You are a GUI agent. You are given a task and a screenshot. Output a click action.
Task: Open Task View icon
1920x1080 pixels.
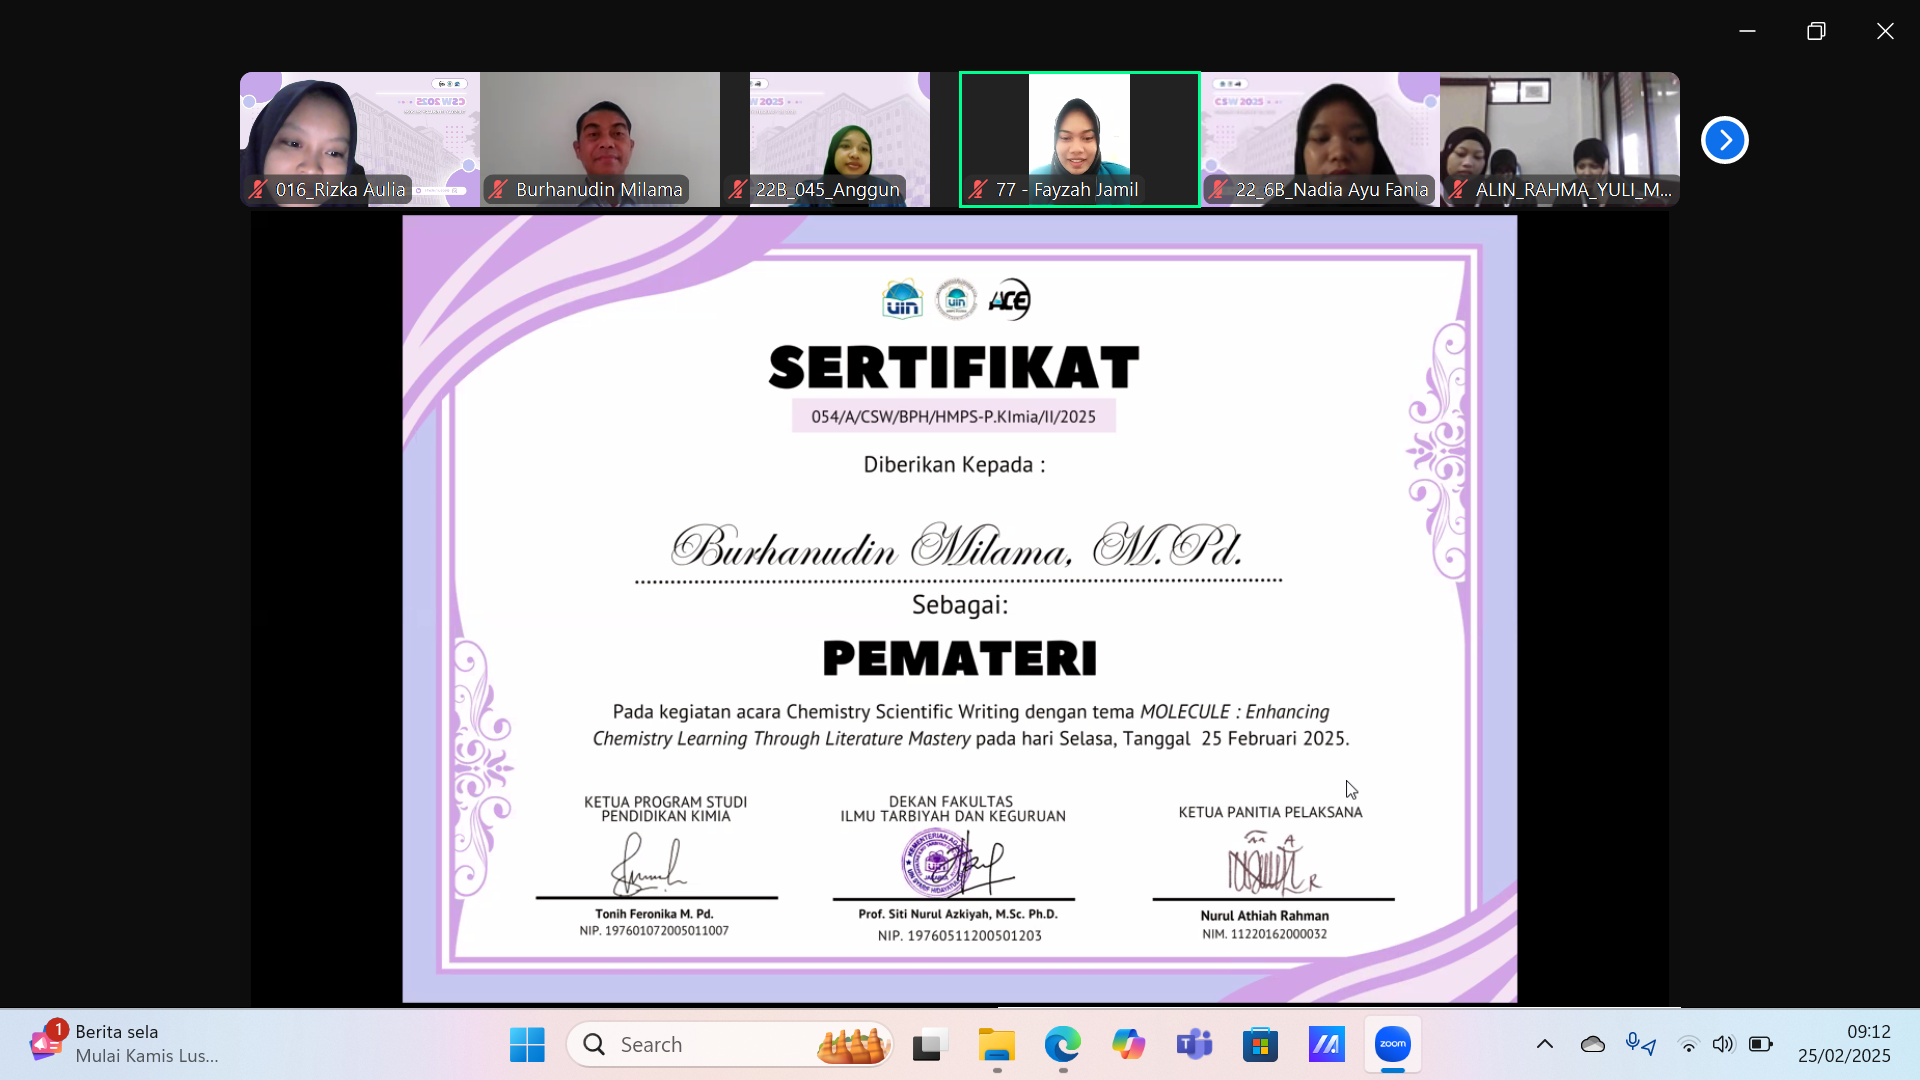click(x=930, y=1044)
